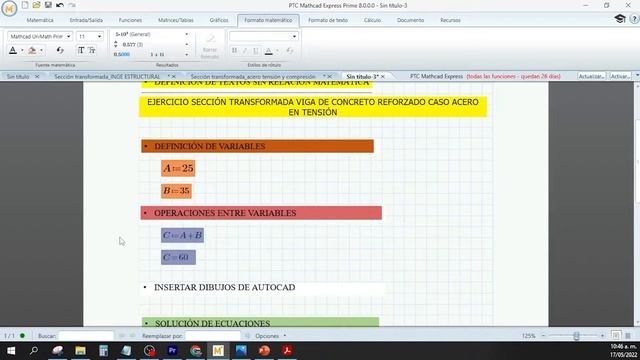
Task: Open the Cálculo ribbon tab
Action: [x=372, y=20]
